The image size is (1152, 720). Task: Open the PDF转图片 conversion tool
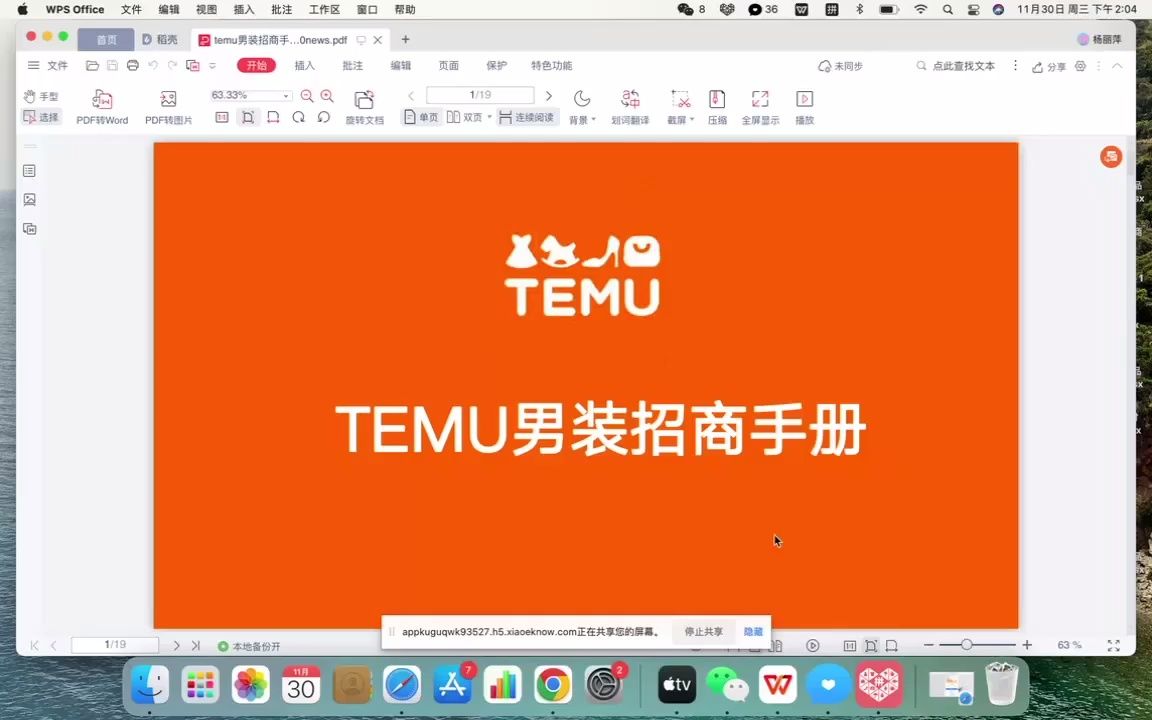(x=168, y=107)
